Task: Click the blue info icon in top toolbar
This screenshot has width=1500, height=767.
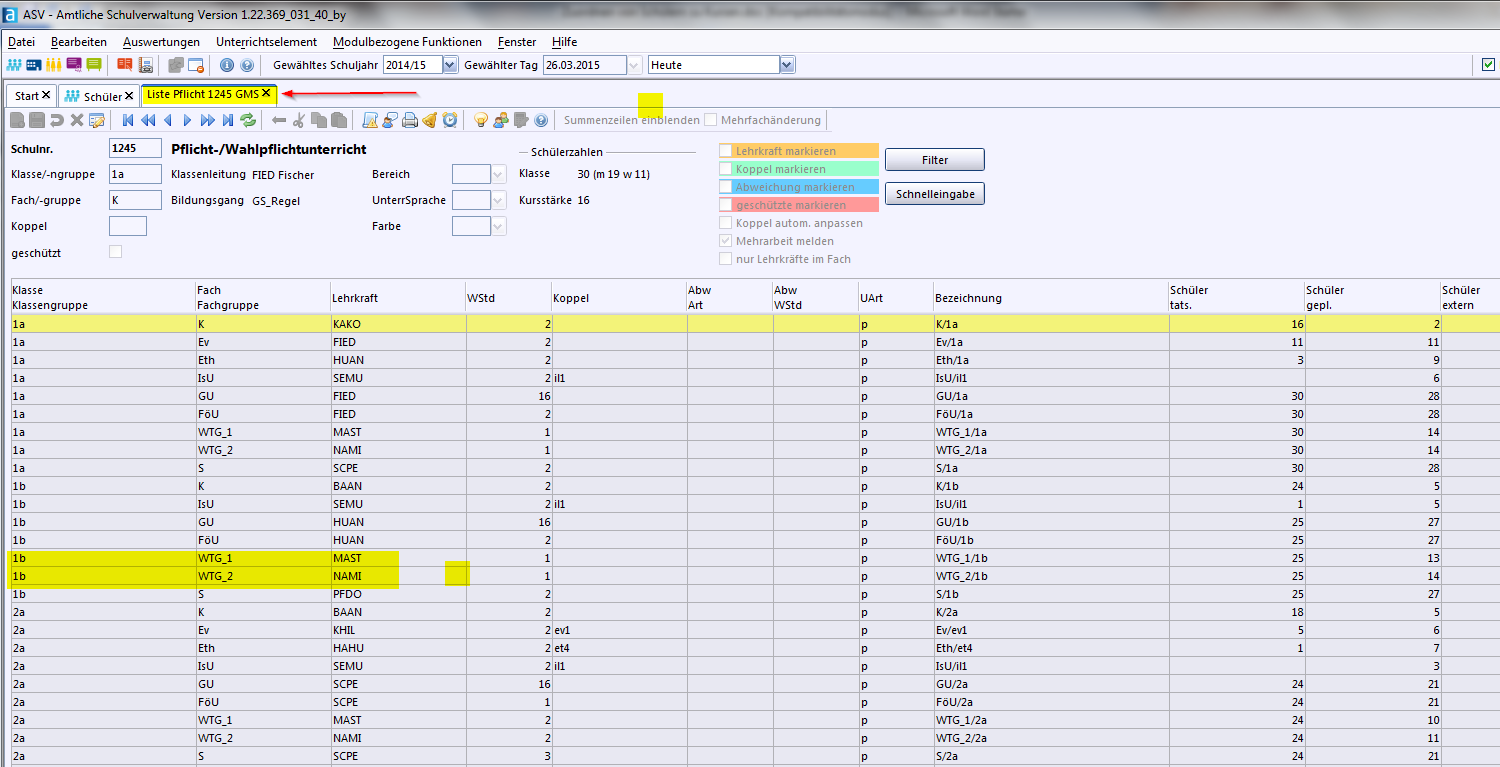Action: pyautogui.click(x=227, y=65)
